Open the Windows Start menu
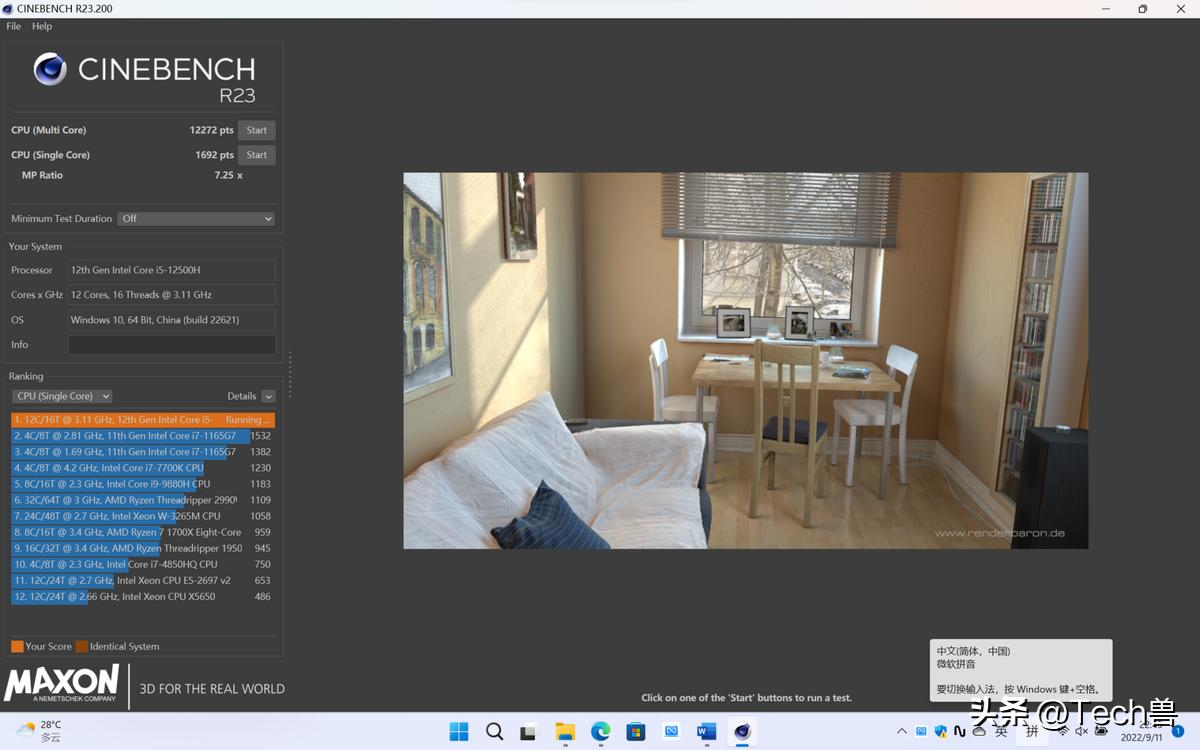Screen dimensions: 1200x750 [459, 732]
